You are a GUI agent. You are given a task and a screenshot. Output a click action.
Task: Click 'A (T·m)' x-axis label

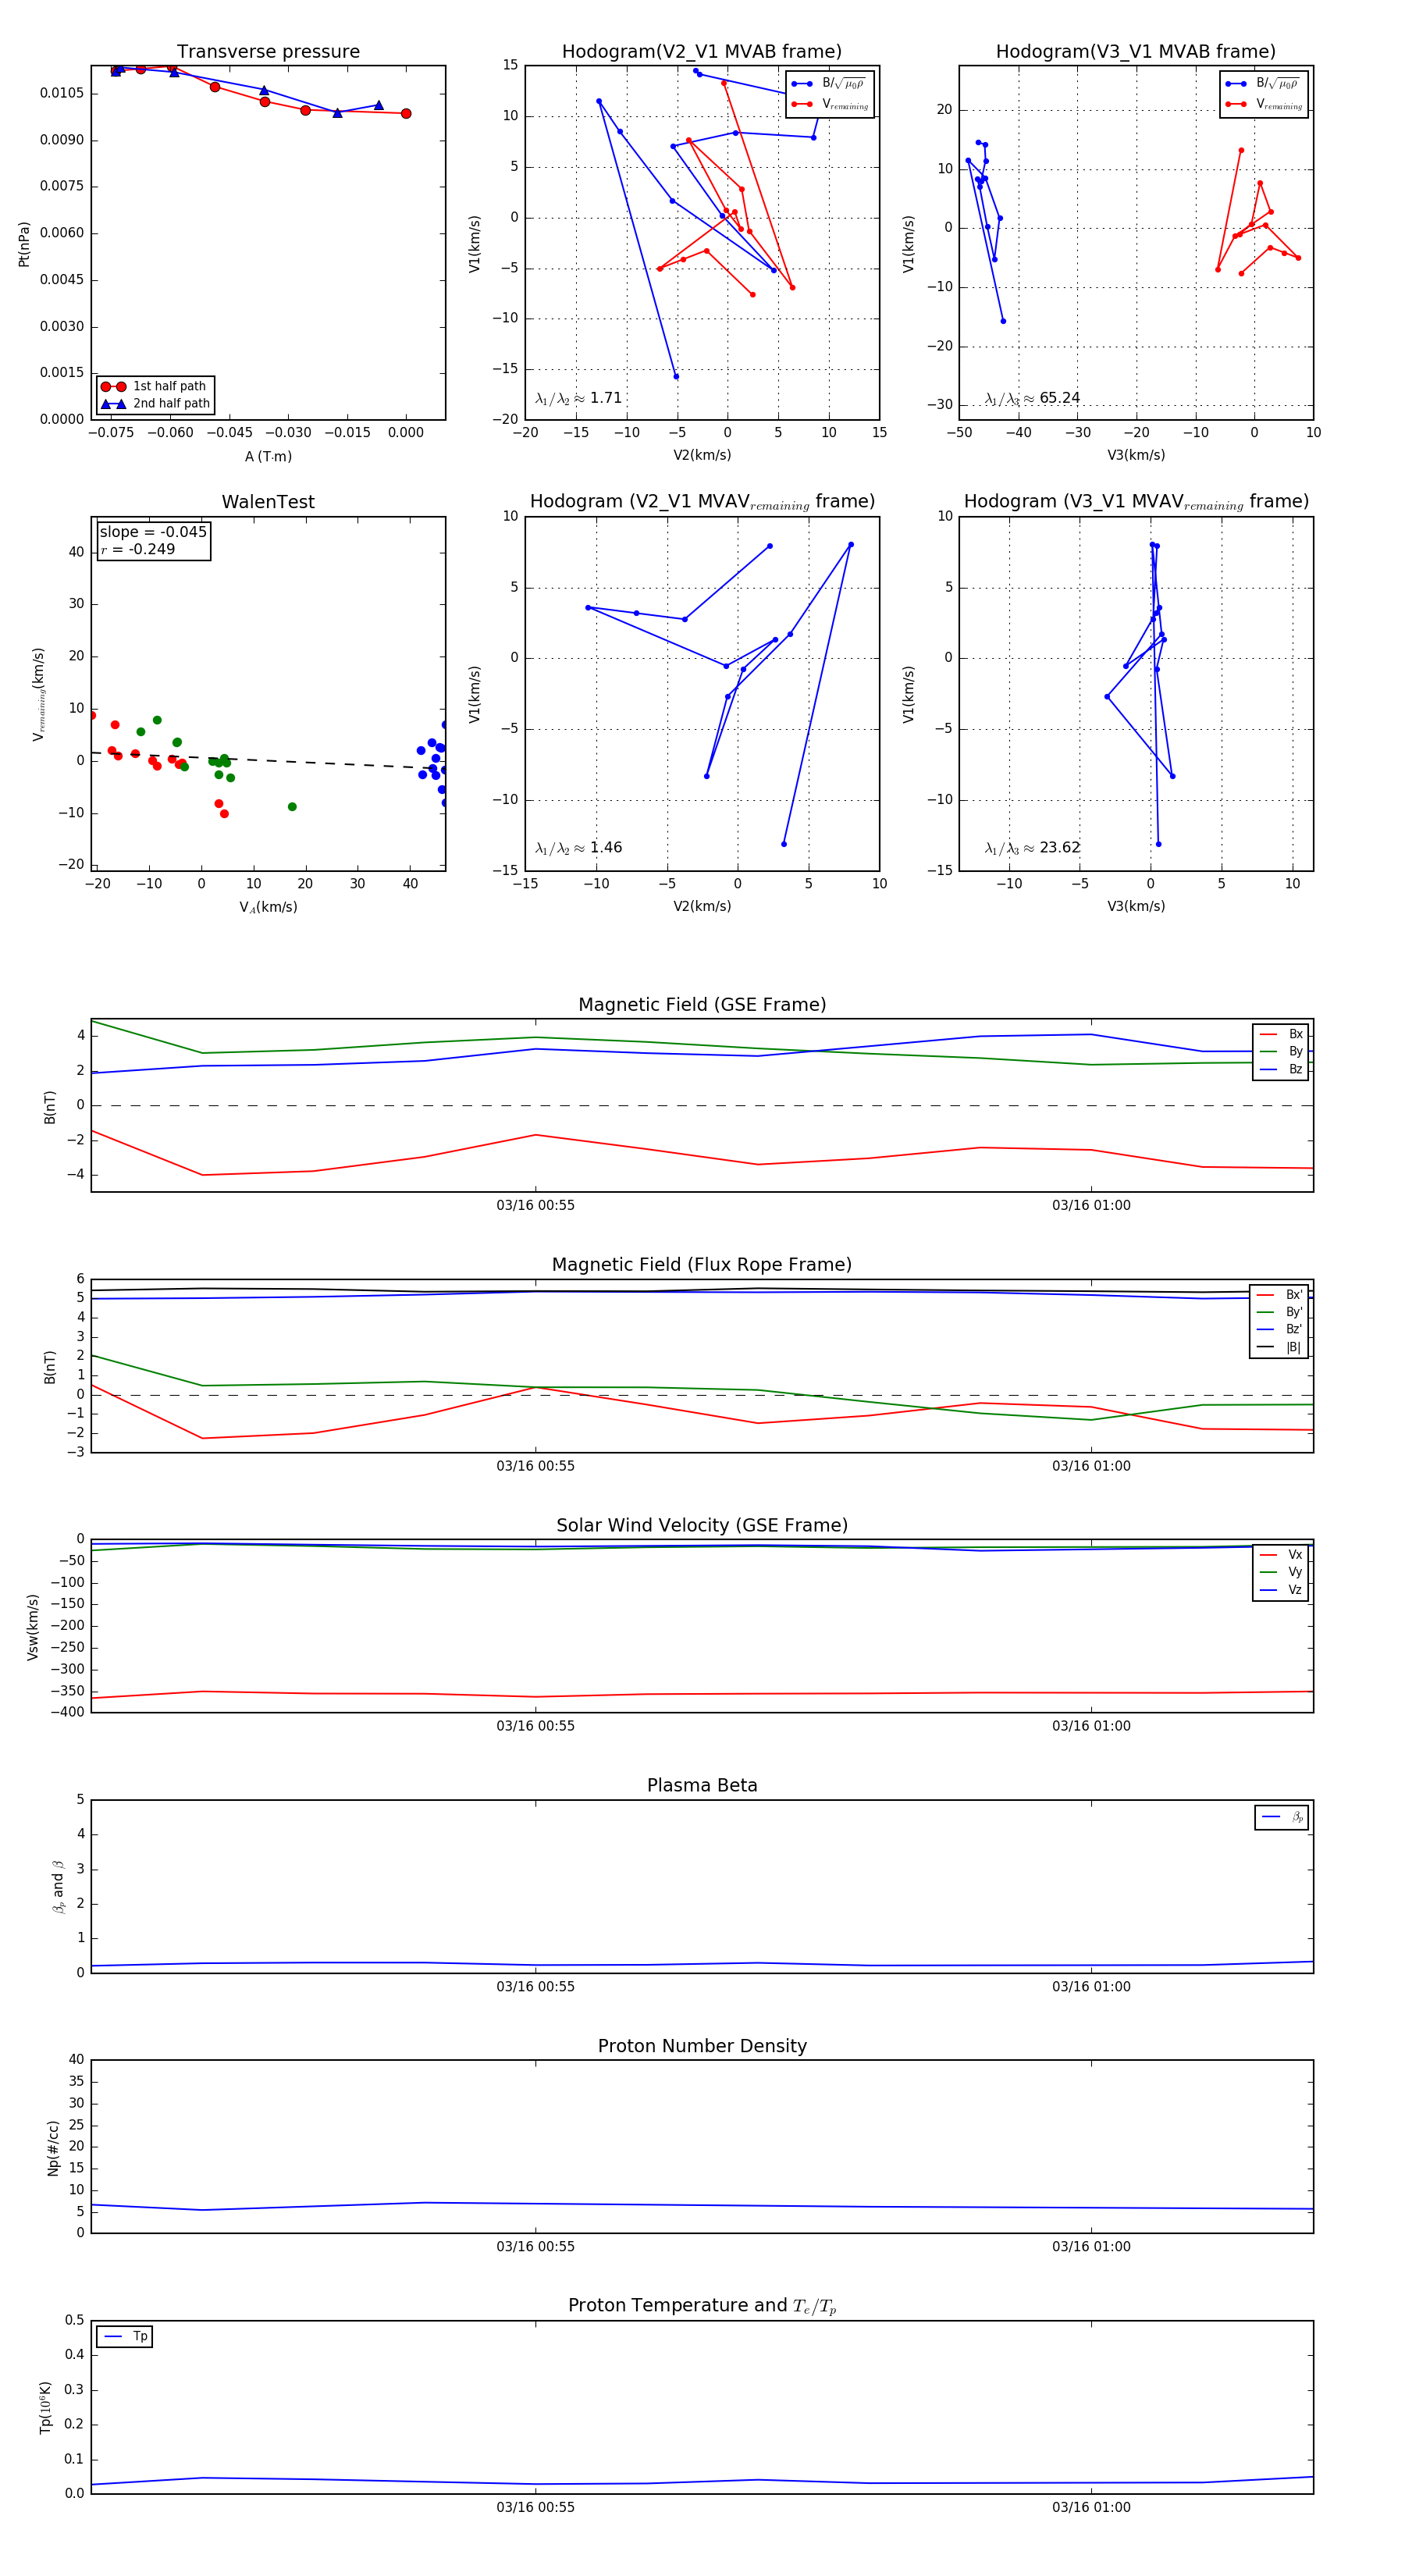tap(268, 457)
